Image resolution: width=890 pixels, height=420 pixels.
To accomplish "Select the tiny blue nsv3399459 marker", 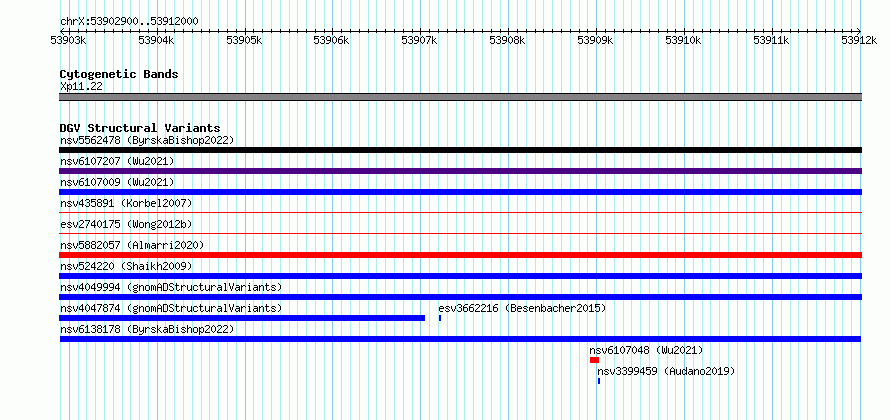I will (599, 381).
